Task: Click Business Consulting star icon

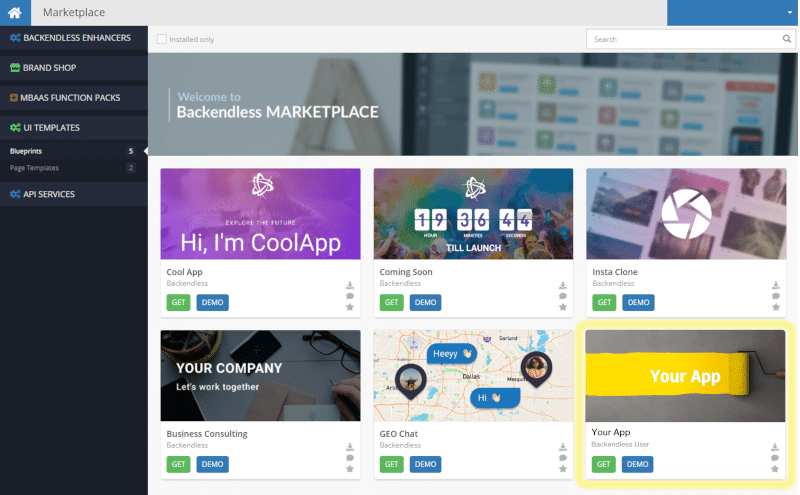Action: (350, 469)
